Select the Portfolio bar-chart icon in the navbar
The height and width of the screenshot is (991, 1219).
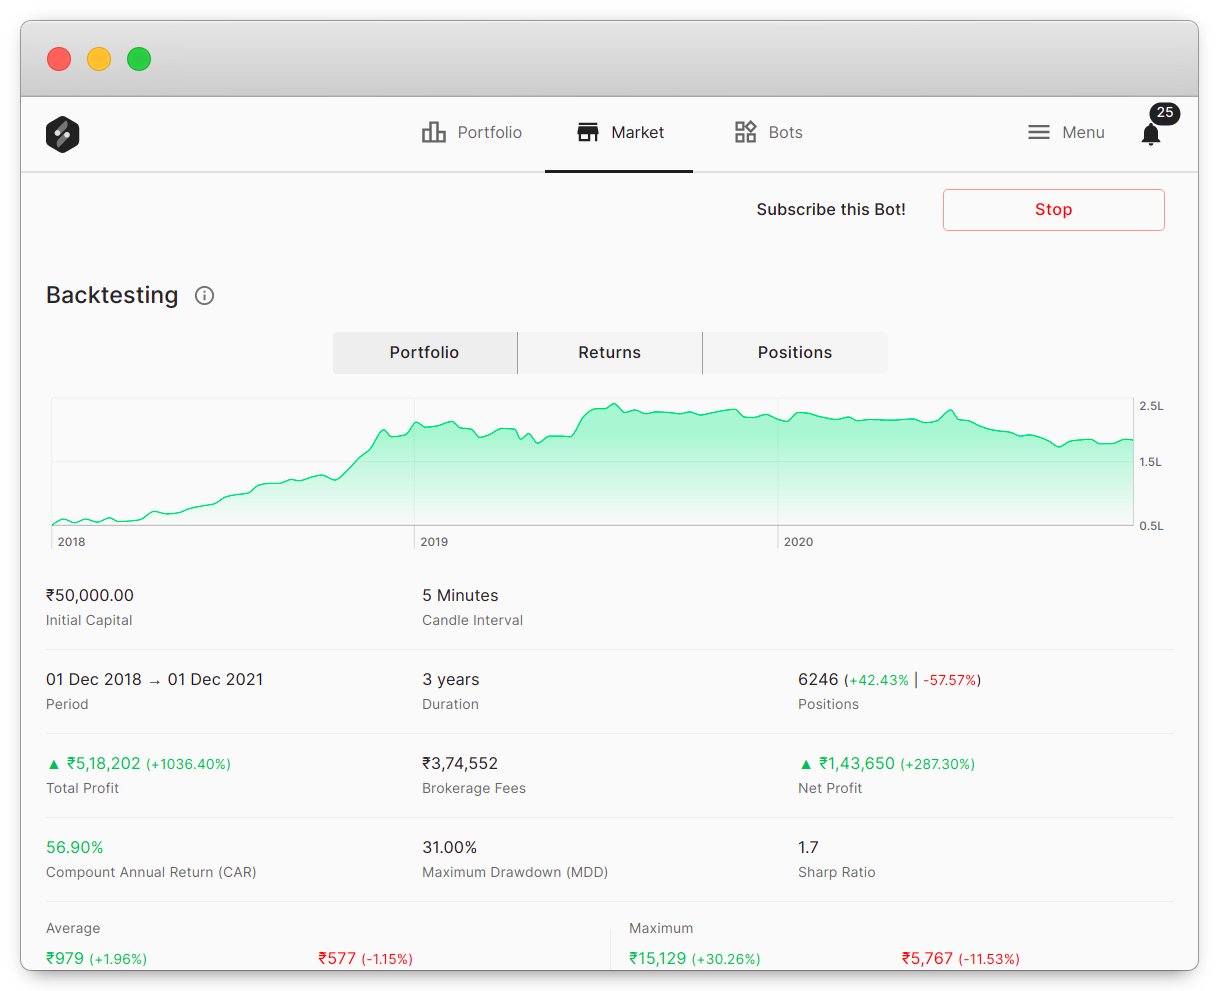[434, 131]
